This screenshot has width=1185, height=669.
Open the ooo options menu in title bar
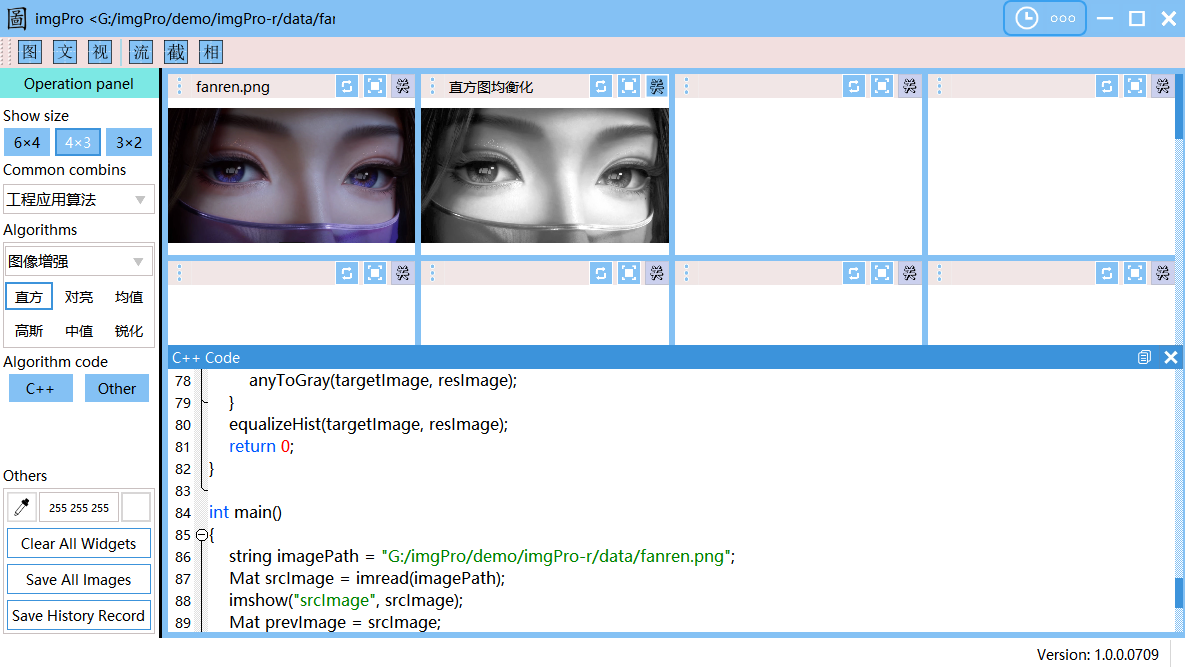point(1063,17)
